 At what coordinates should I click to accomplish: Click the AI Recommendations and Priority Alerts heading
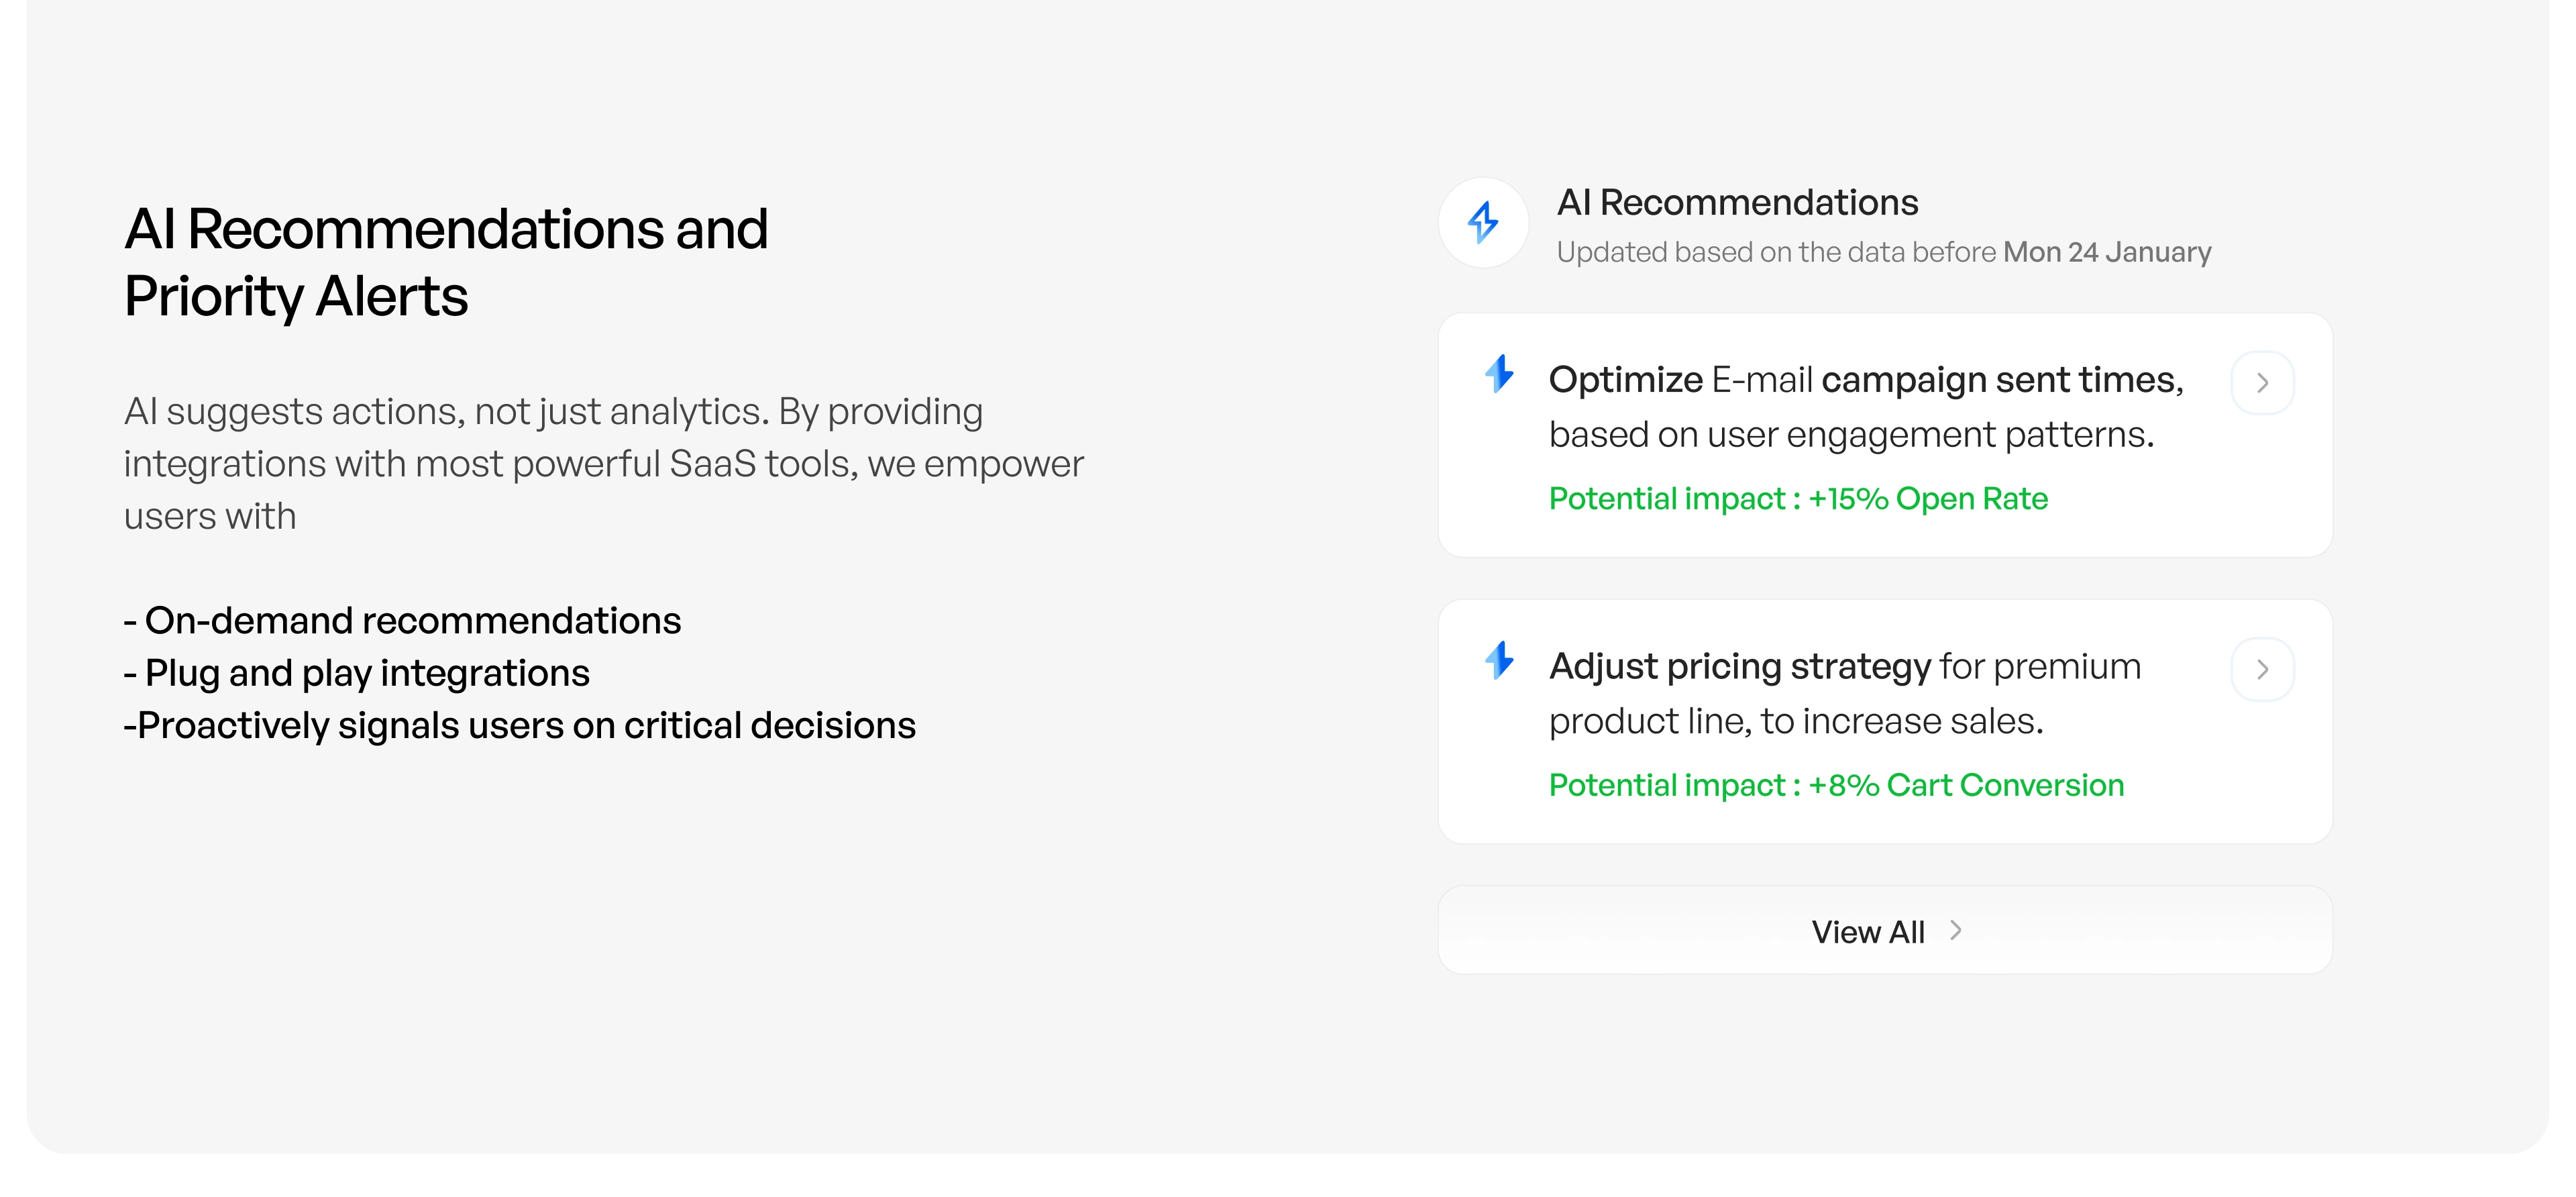(x=446, y=262)
